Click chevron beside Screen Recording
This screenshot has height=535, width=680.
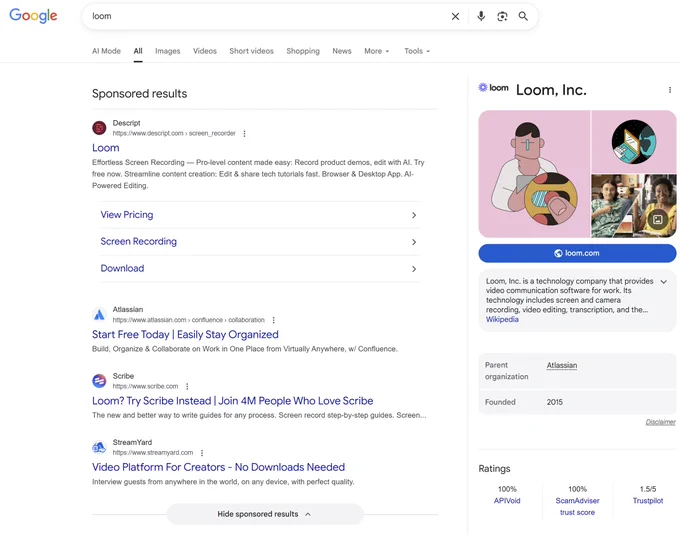[414, 242]
